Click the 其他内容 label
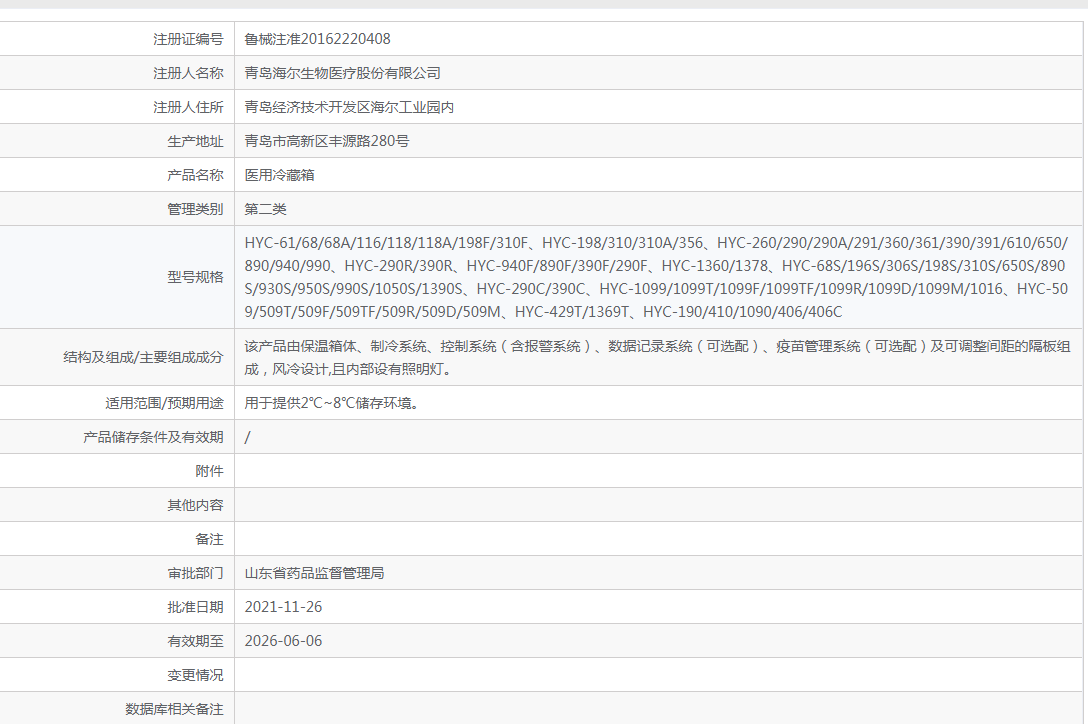Image resolution: width=1088 pixels, height=724 pixels. pos(195,505)
